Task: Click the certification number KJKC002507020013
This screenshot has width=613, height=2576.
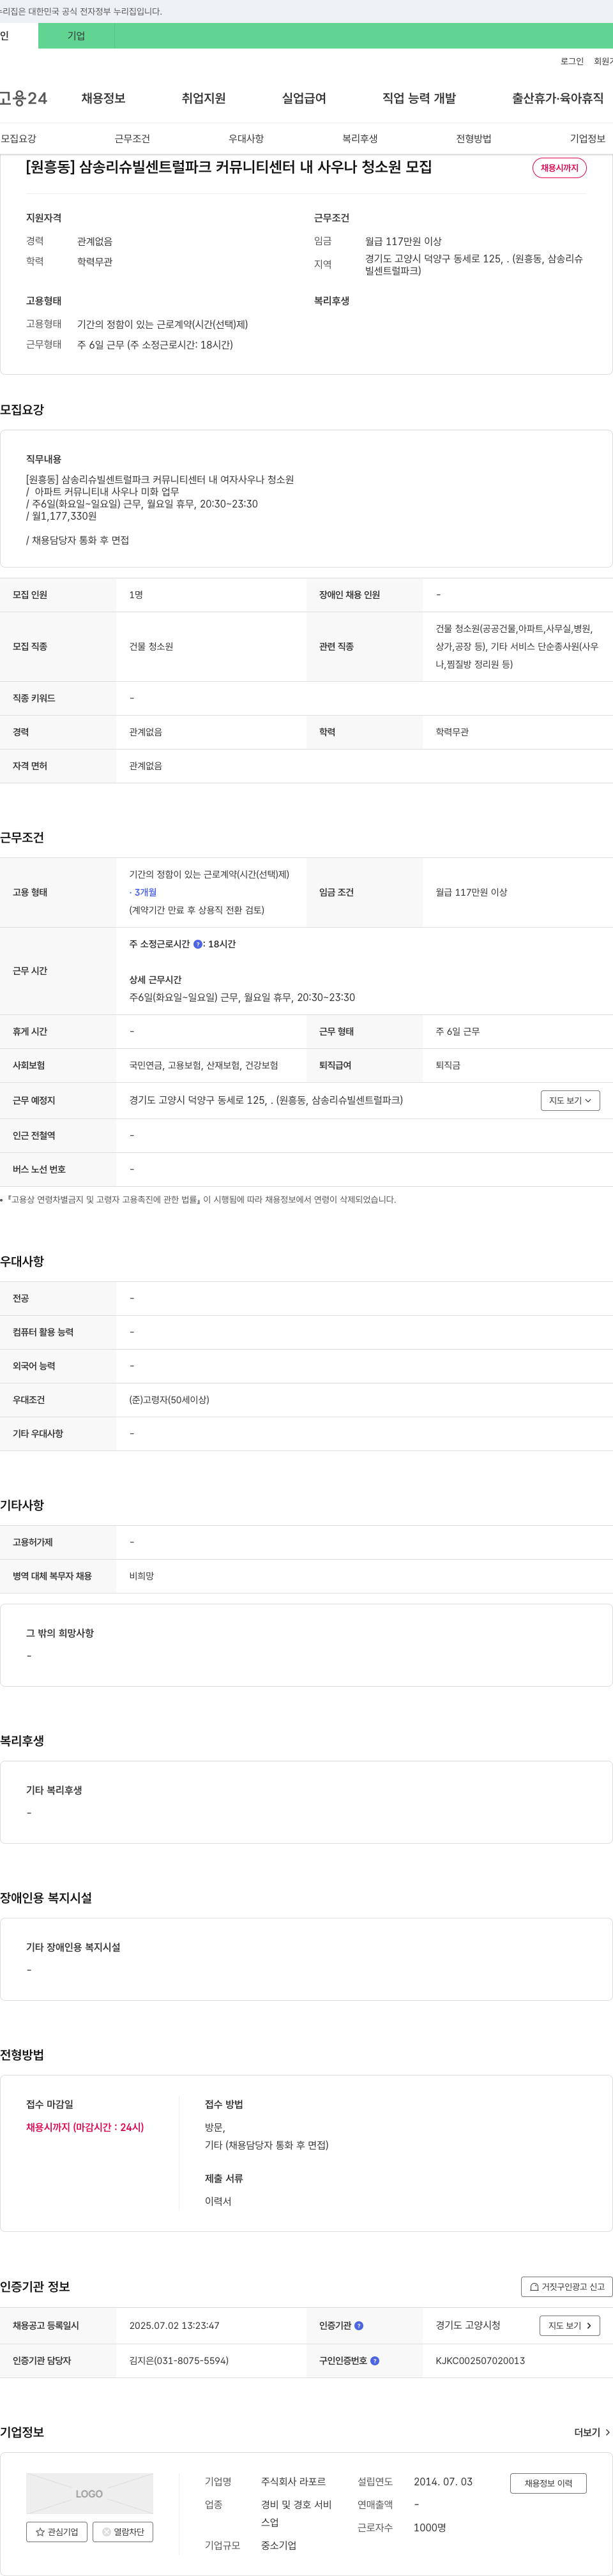Action: pyautogui.click(x=480, y=2361)
